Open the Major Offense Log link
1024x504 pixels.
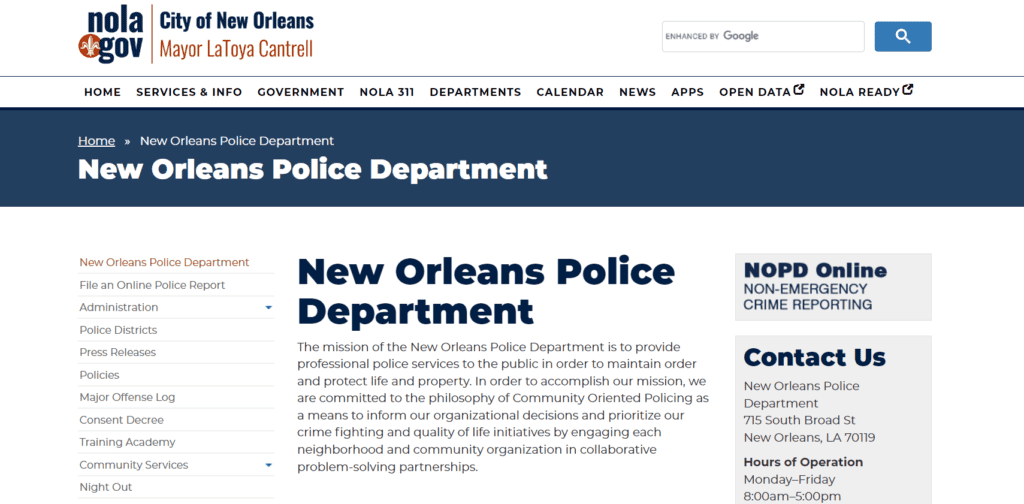point(127,398)
